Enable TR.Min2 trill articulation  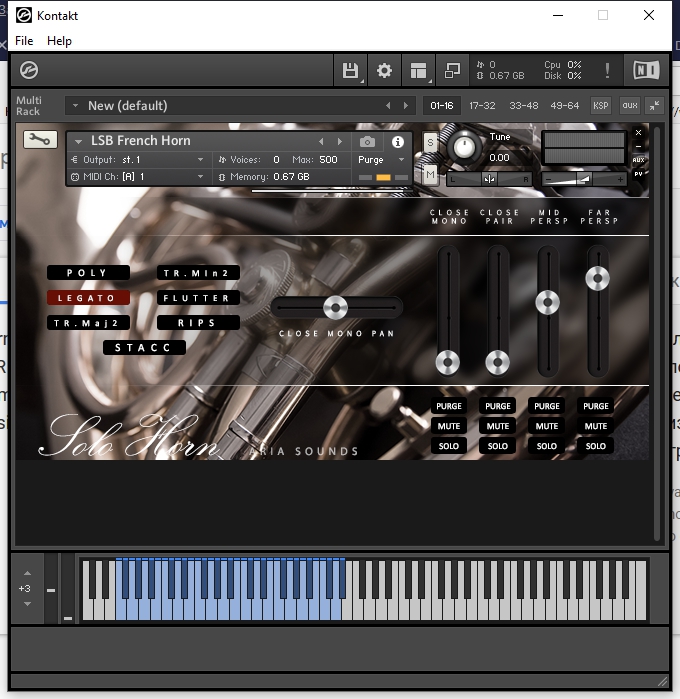198,273
